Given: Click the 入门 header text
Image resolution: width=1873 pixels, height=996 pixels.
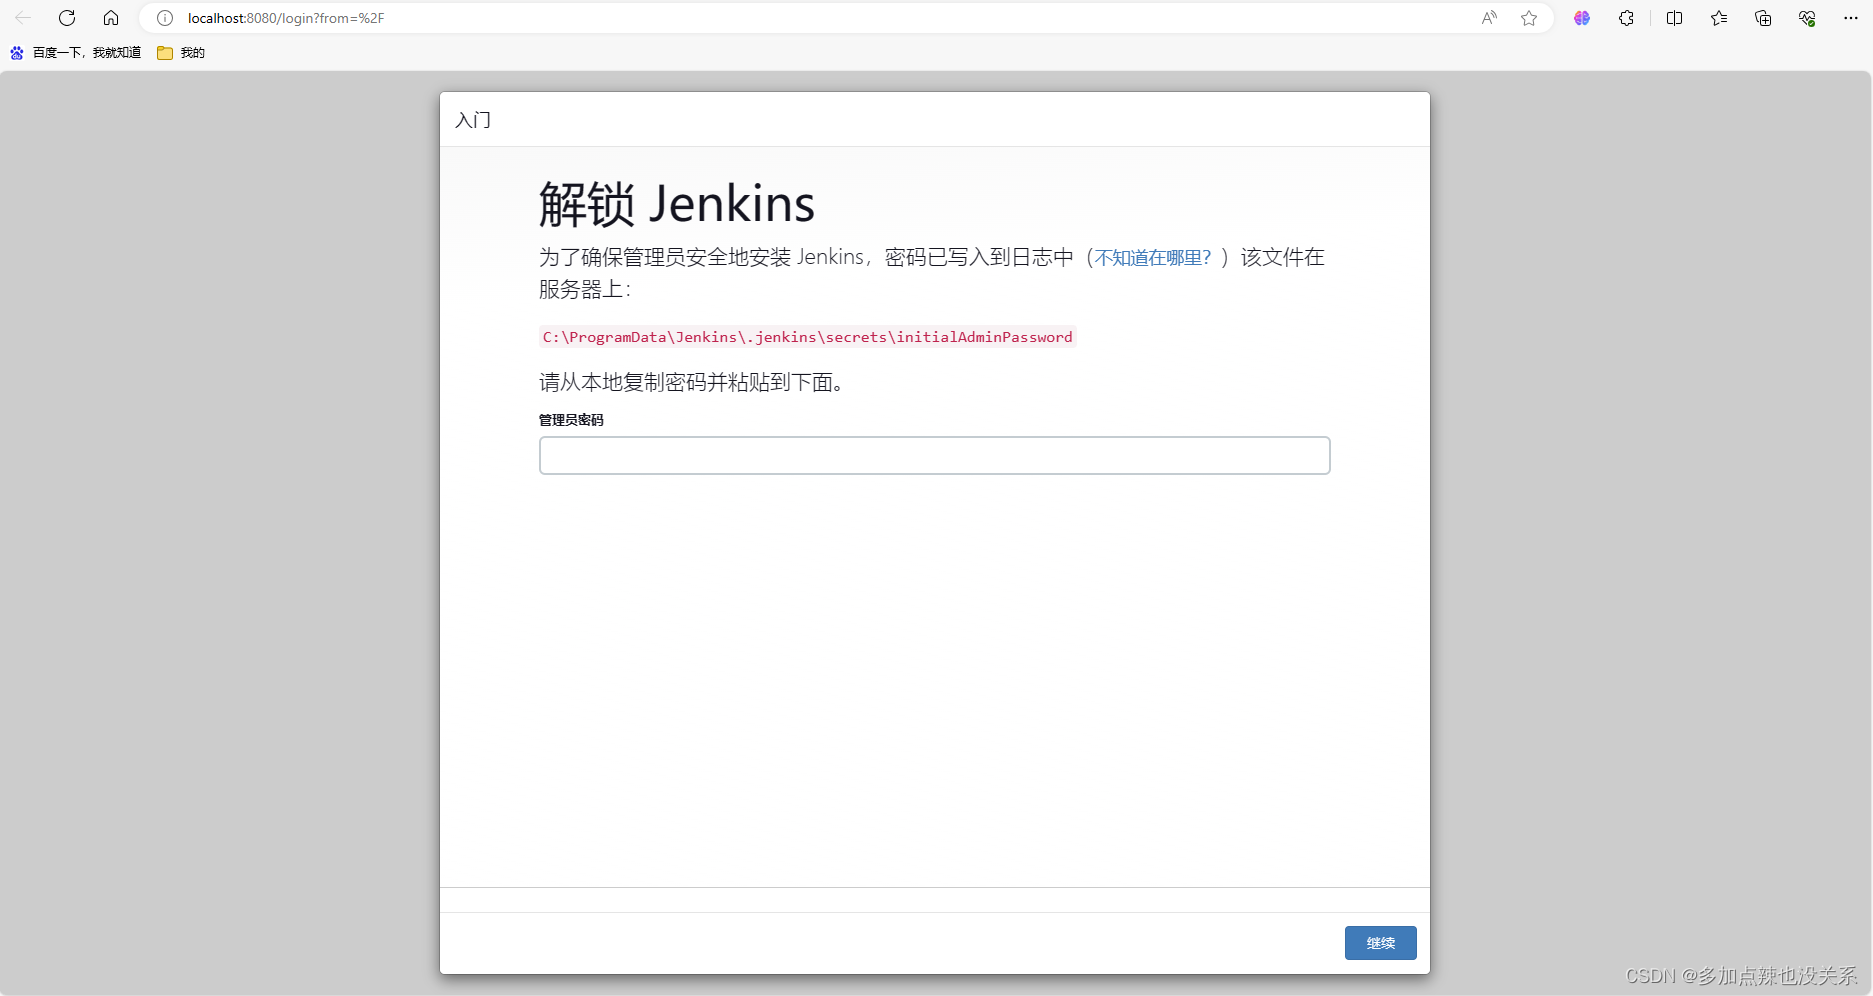Looking at the screenshot, I should point(473,120).
